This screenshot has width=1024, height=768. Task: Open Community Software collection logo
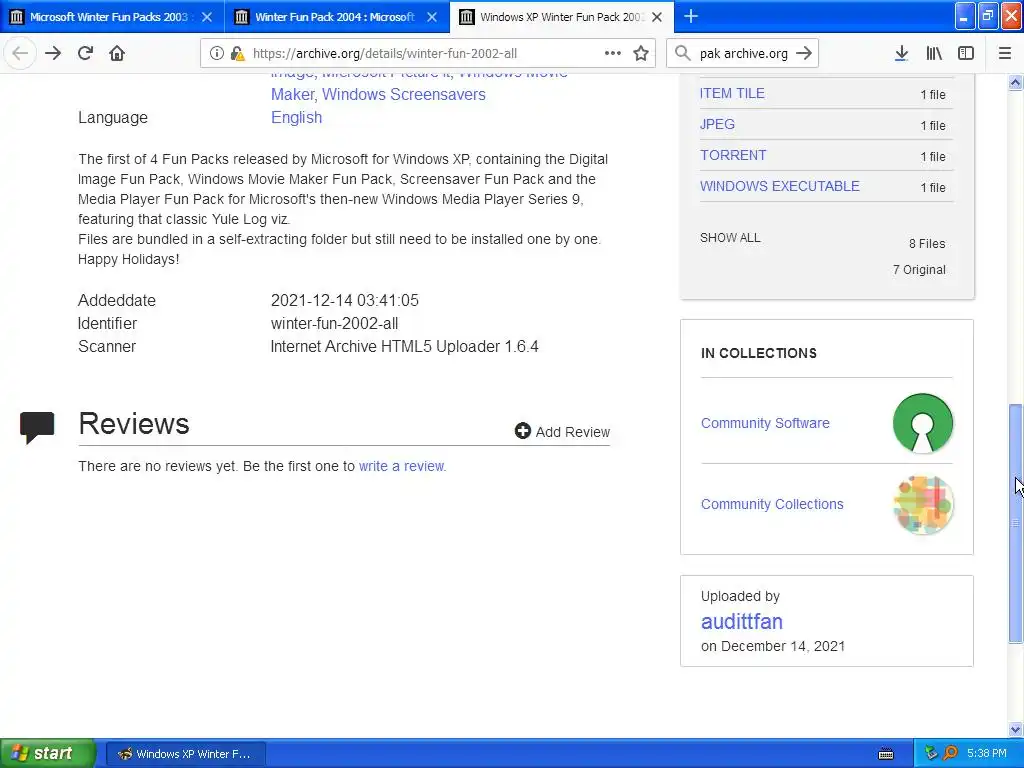click(x=923, y=423)
